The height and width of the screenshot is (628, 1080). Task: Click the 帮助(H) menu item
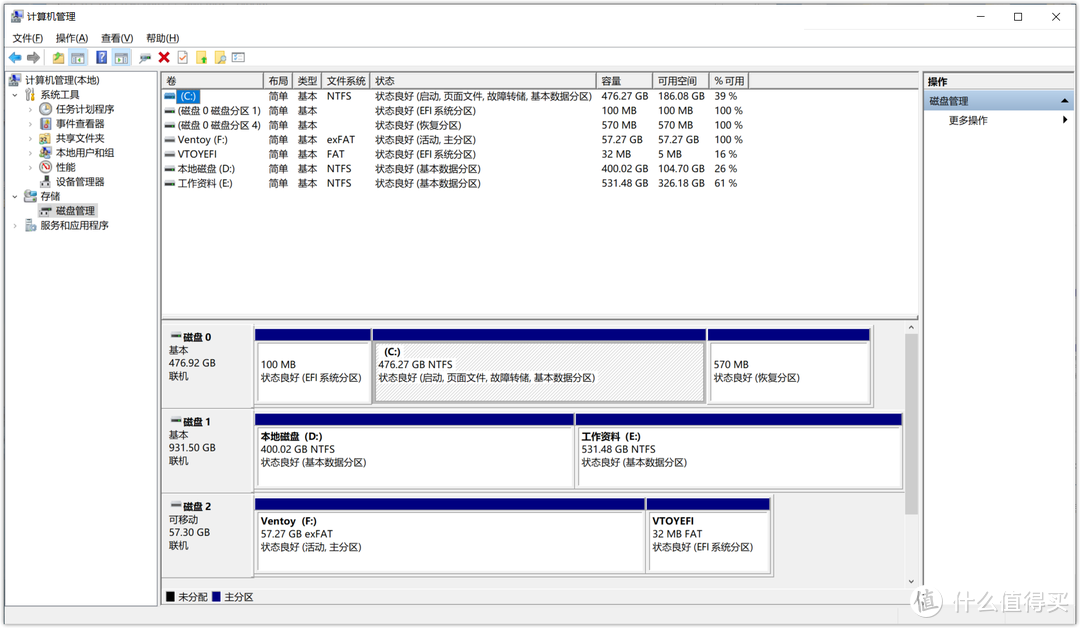click(x=161, y=37)
